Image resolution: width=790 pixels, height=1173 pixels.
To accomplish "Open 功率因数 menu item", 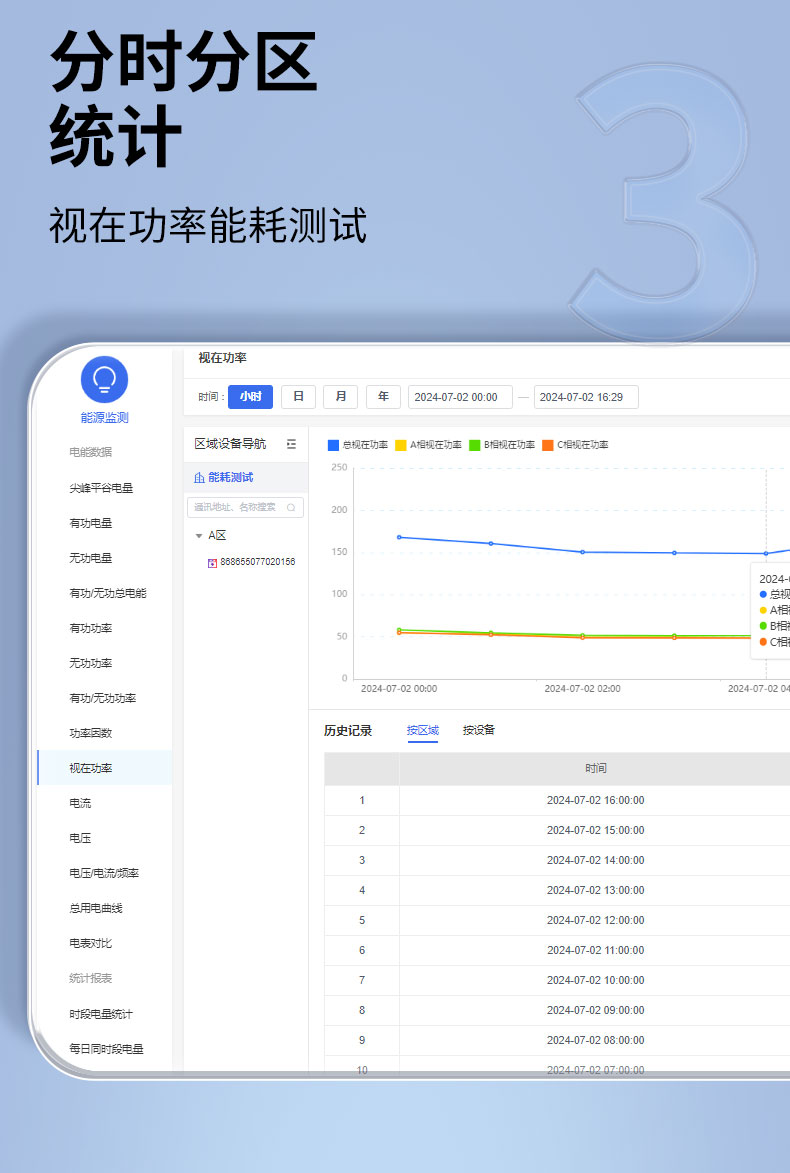I will click(x=91, y=733).
